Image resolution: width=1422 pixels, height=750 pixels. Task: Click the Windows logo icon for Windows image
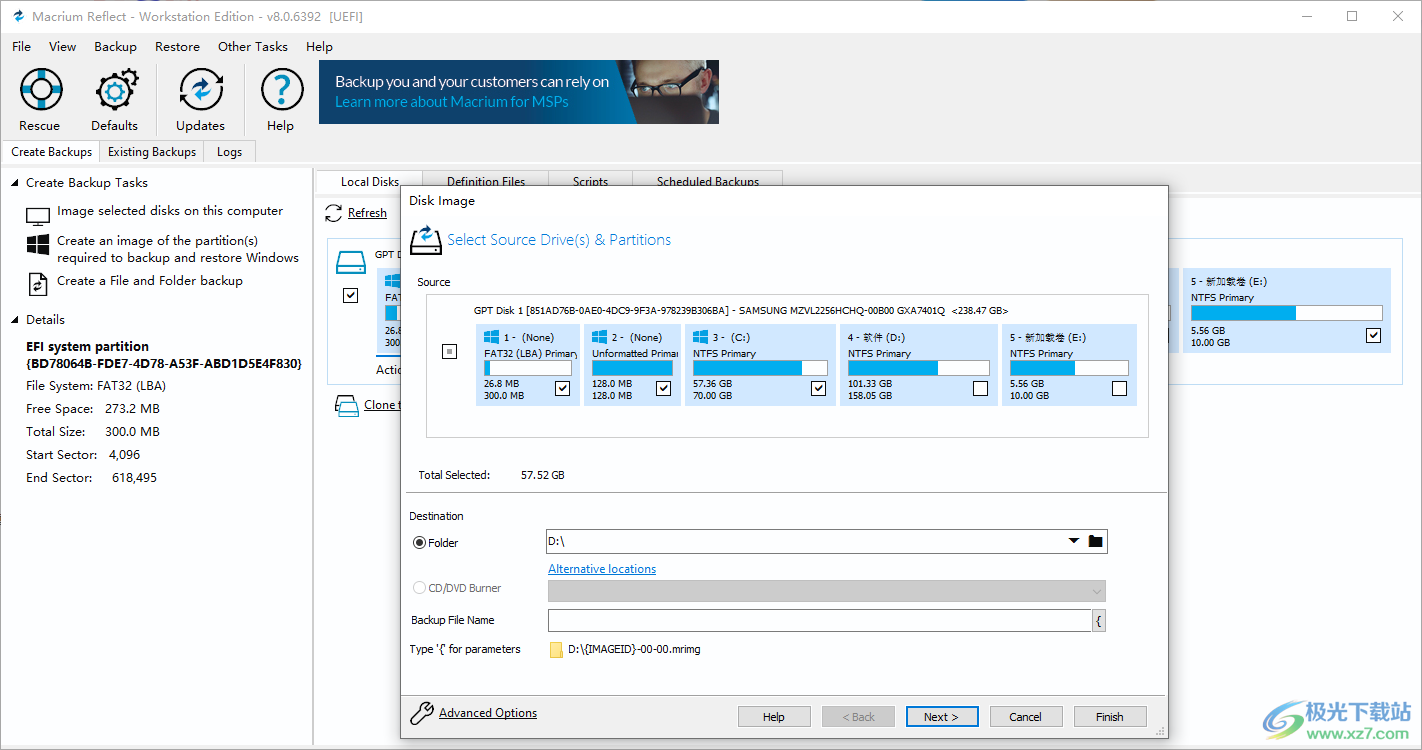tap(38, 245)
